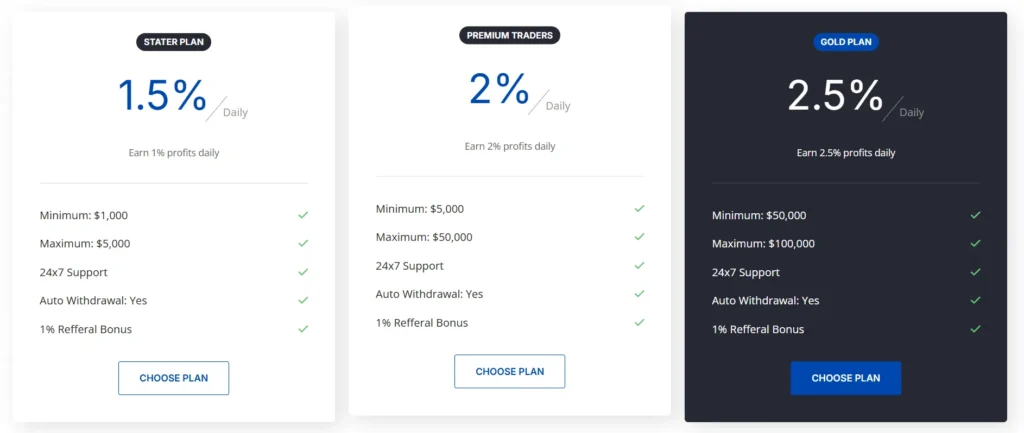The width and height of the screenshot is (1024, 433).
Task: Click Choose Plan under Stater Plan
Action: [x=173, y=378]
